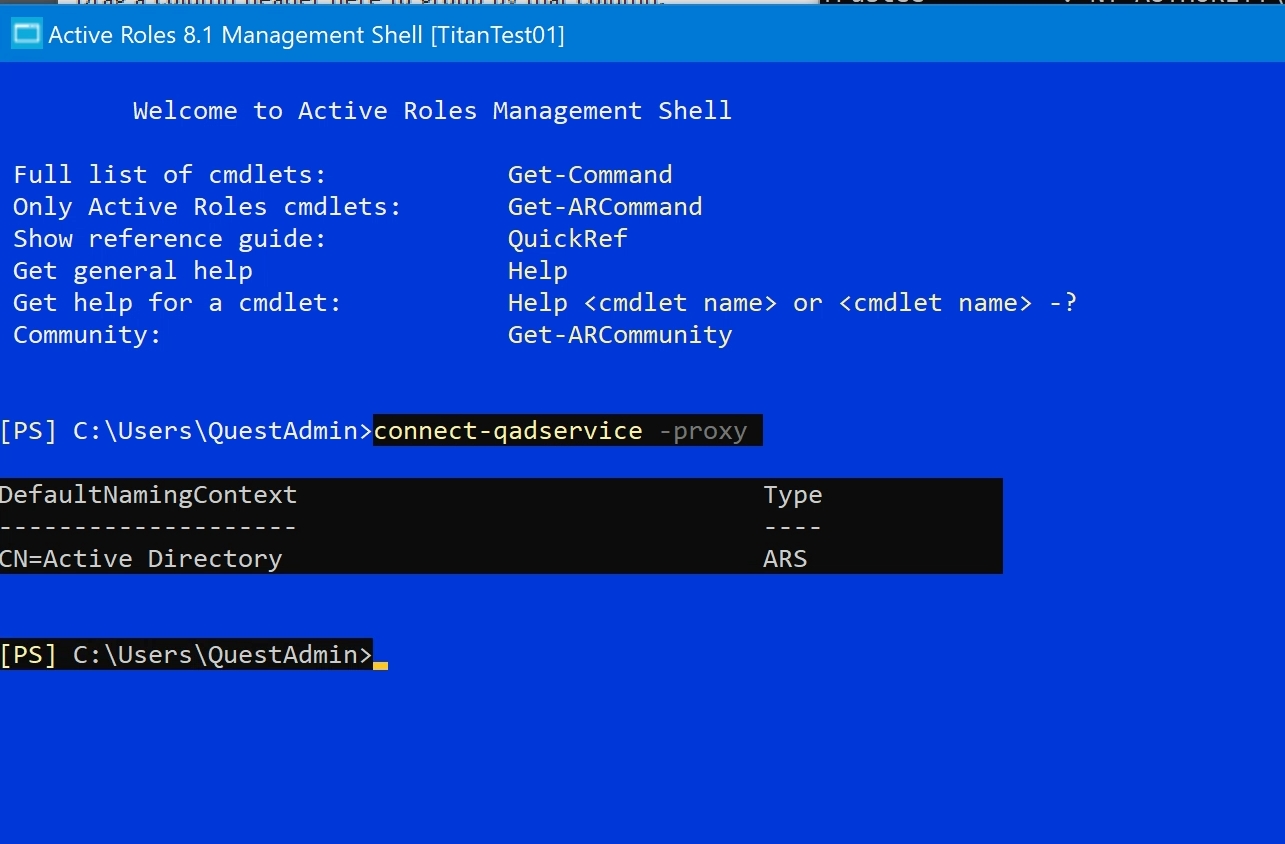Click the 'Only Active Roles cmdlets:' label
Screen dimensions: 1285x844
point(206,207)
